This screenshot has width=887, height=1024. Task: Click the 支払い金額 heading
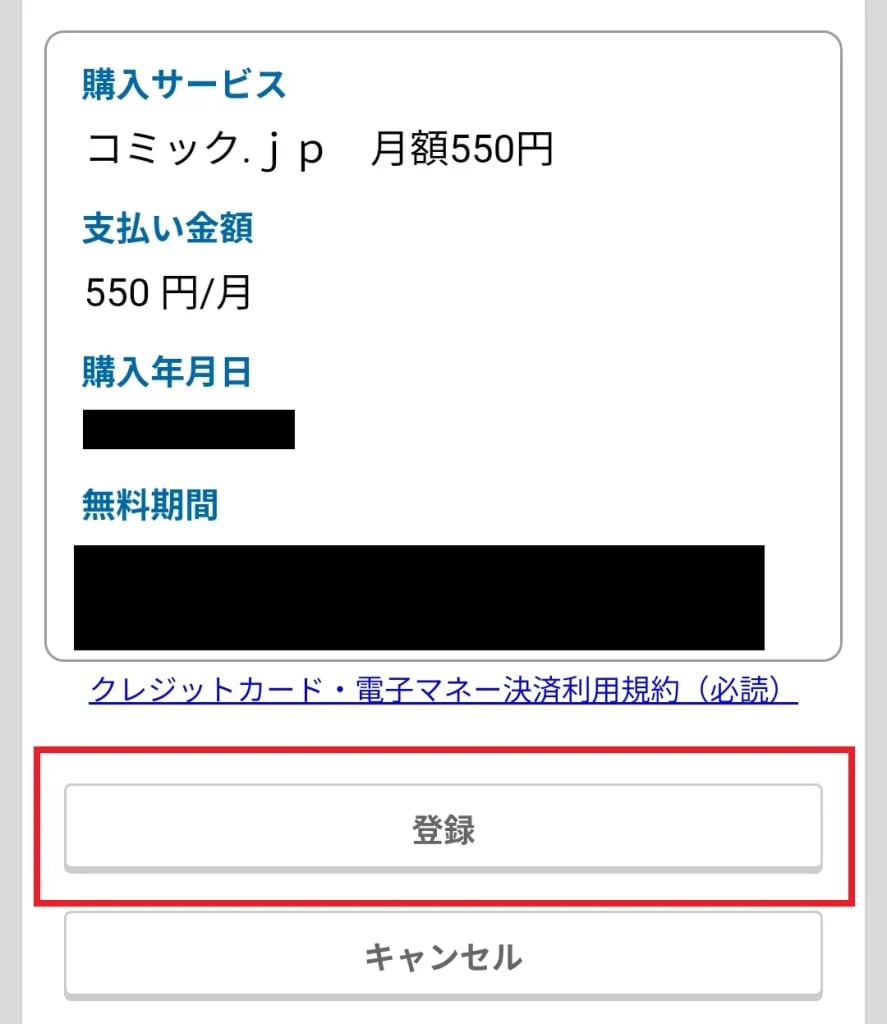(x=167, y=228)
